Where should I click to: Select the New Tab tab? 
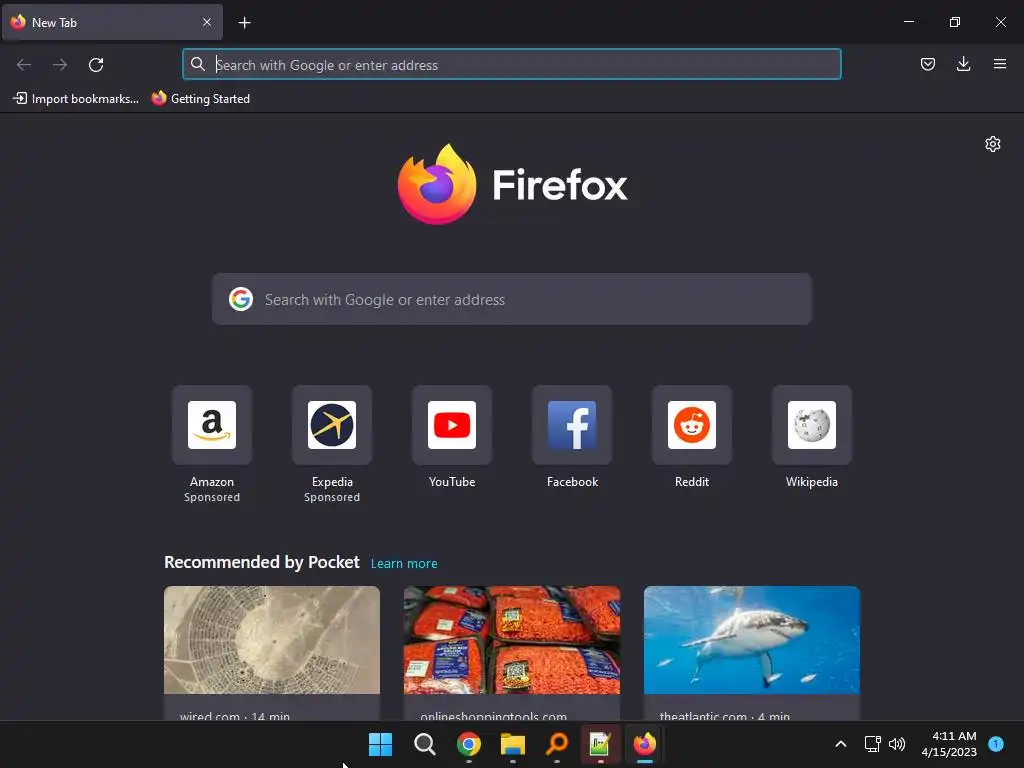click(112, 22)
